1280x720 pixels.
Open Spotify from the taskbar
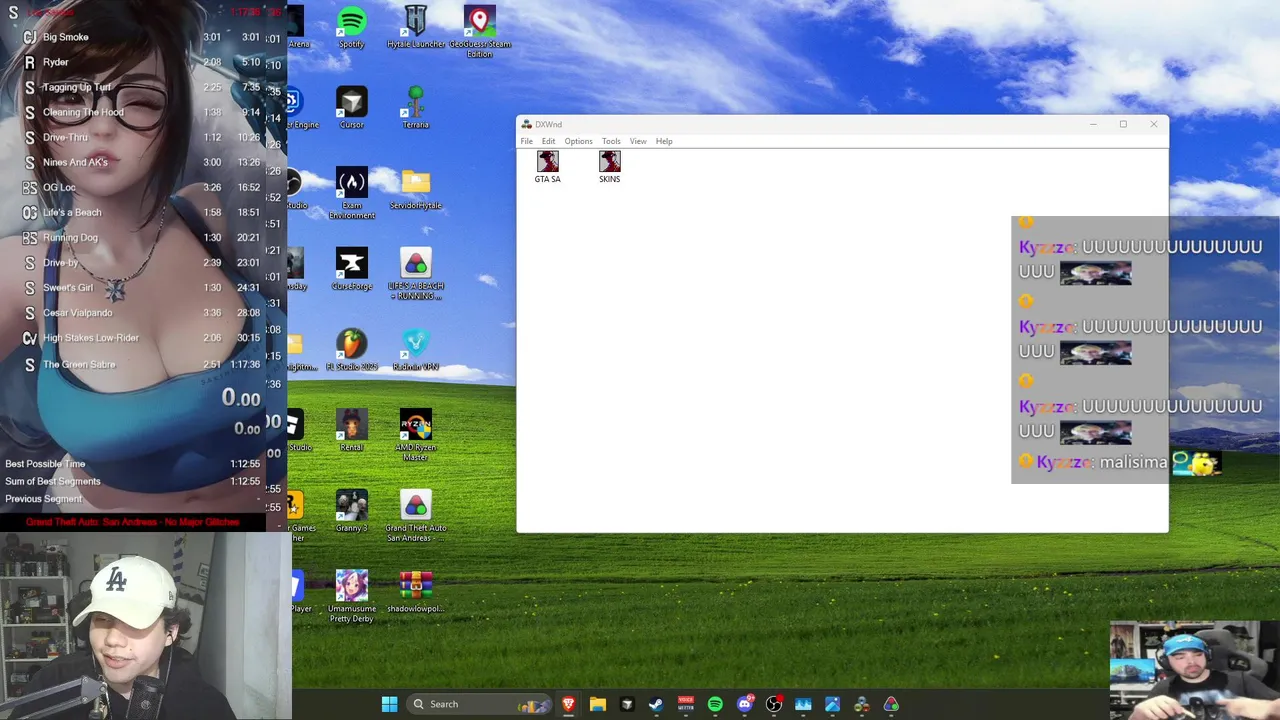[x=715, y=704]
